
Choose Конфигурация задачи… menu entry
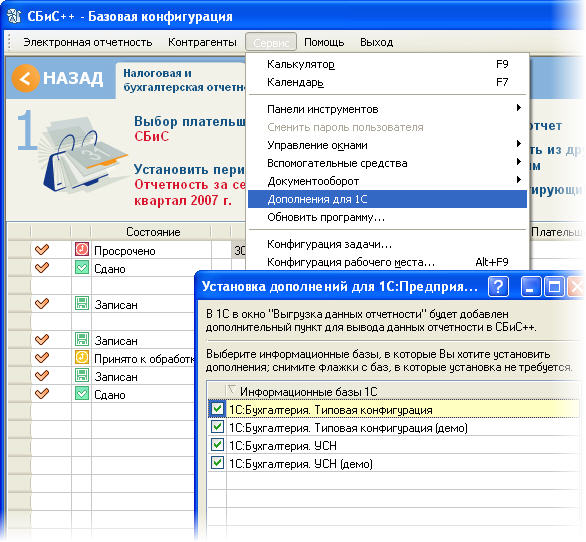pyautogui.click(x=388, y=244)
